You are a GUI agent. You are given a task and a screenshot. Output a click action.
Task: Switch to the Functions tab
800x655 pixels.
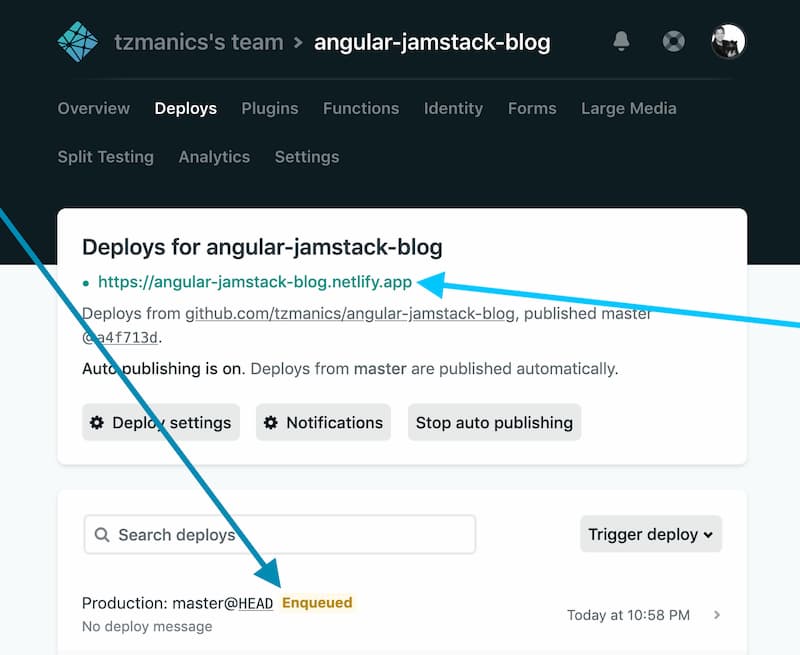coord(361,108)
